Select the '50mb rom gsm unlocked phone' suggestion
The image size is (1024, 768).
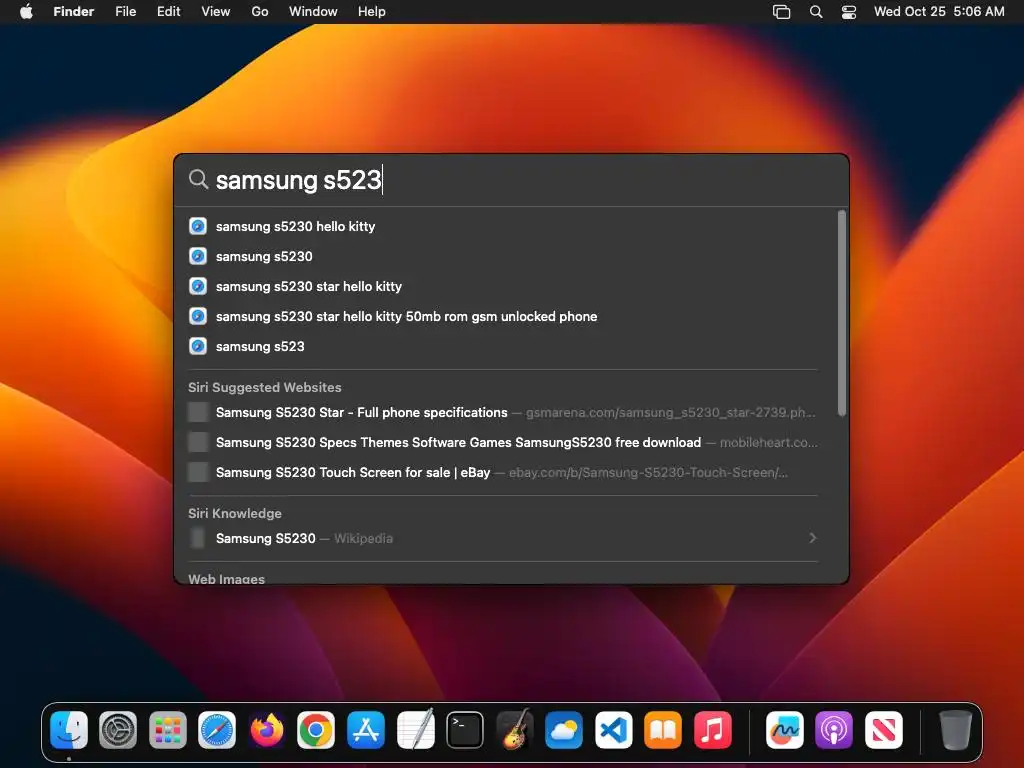click(x=503, y=316)
